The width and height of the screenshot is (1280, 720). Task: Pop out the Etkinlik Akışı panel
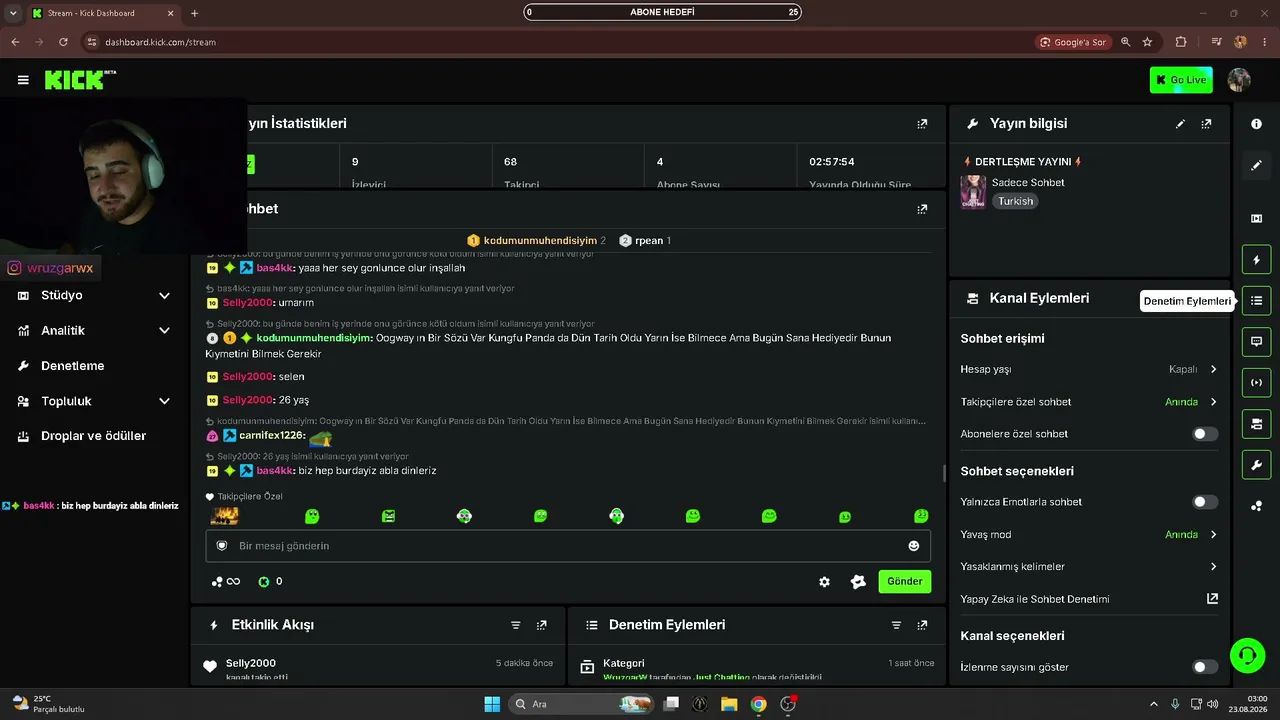(542, 625)
